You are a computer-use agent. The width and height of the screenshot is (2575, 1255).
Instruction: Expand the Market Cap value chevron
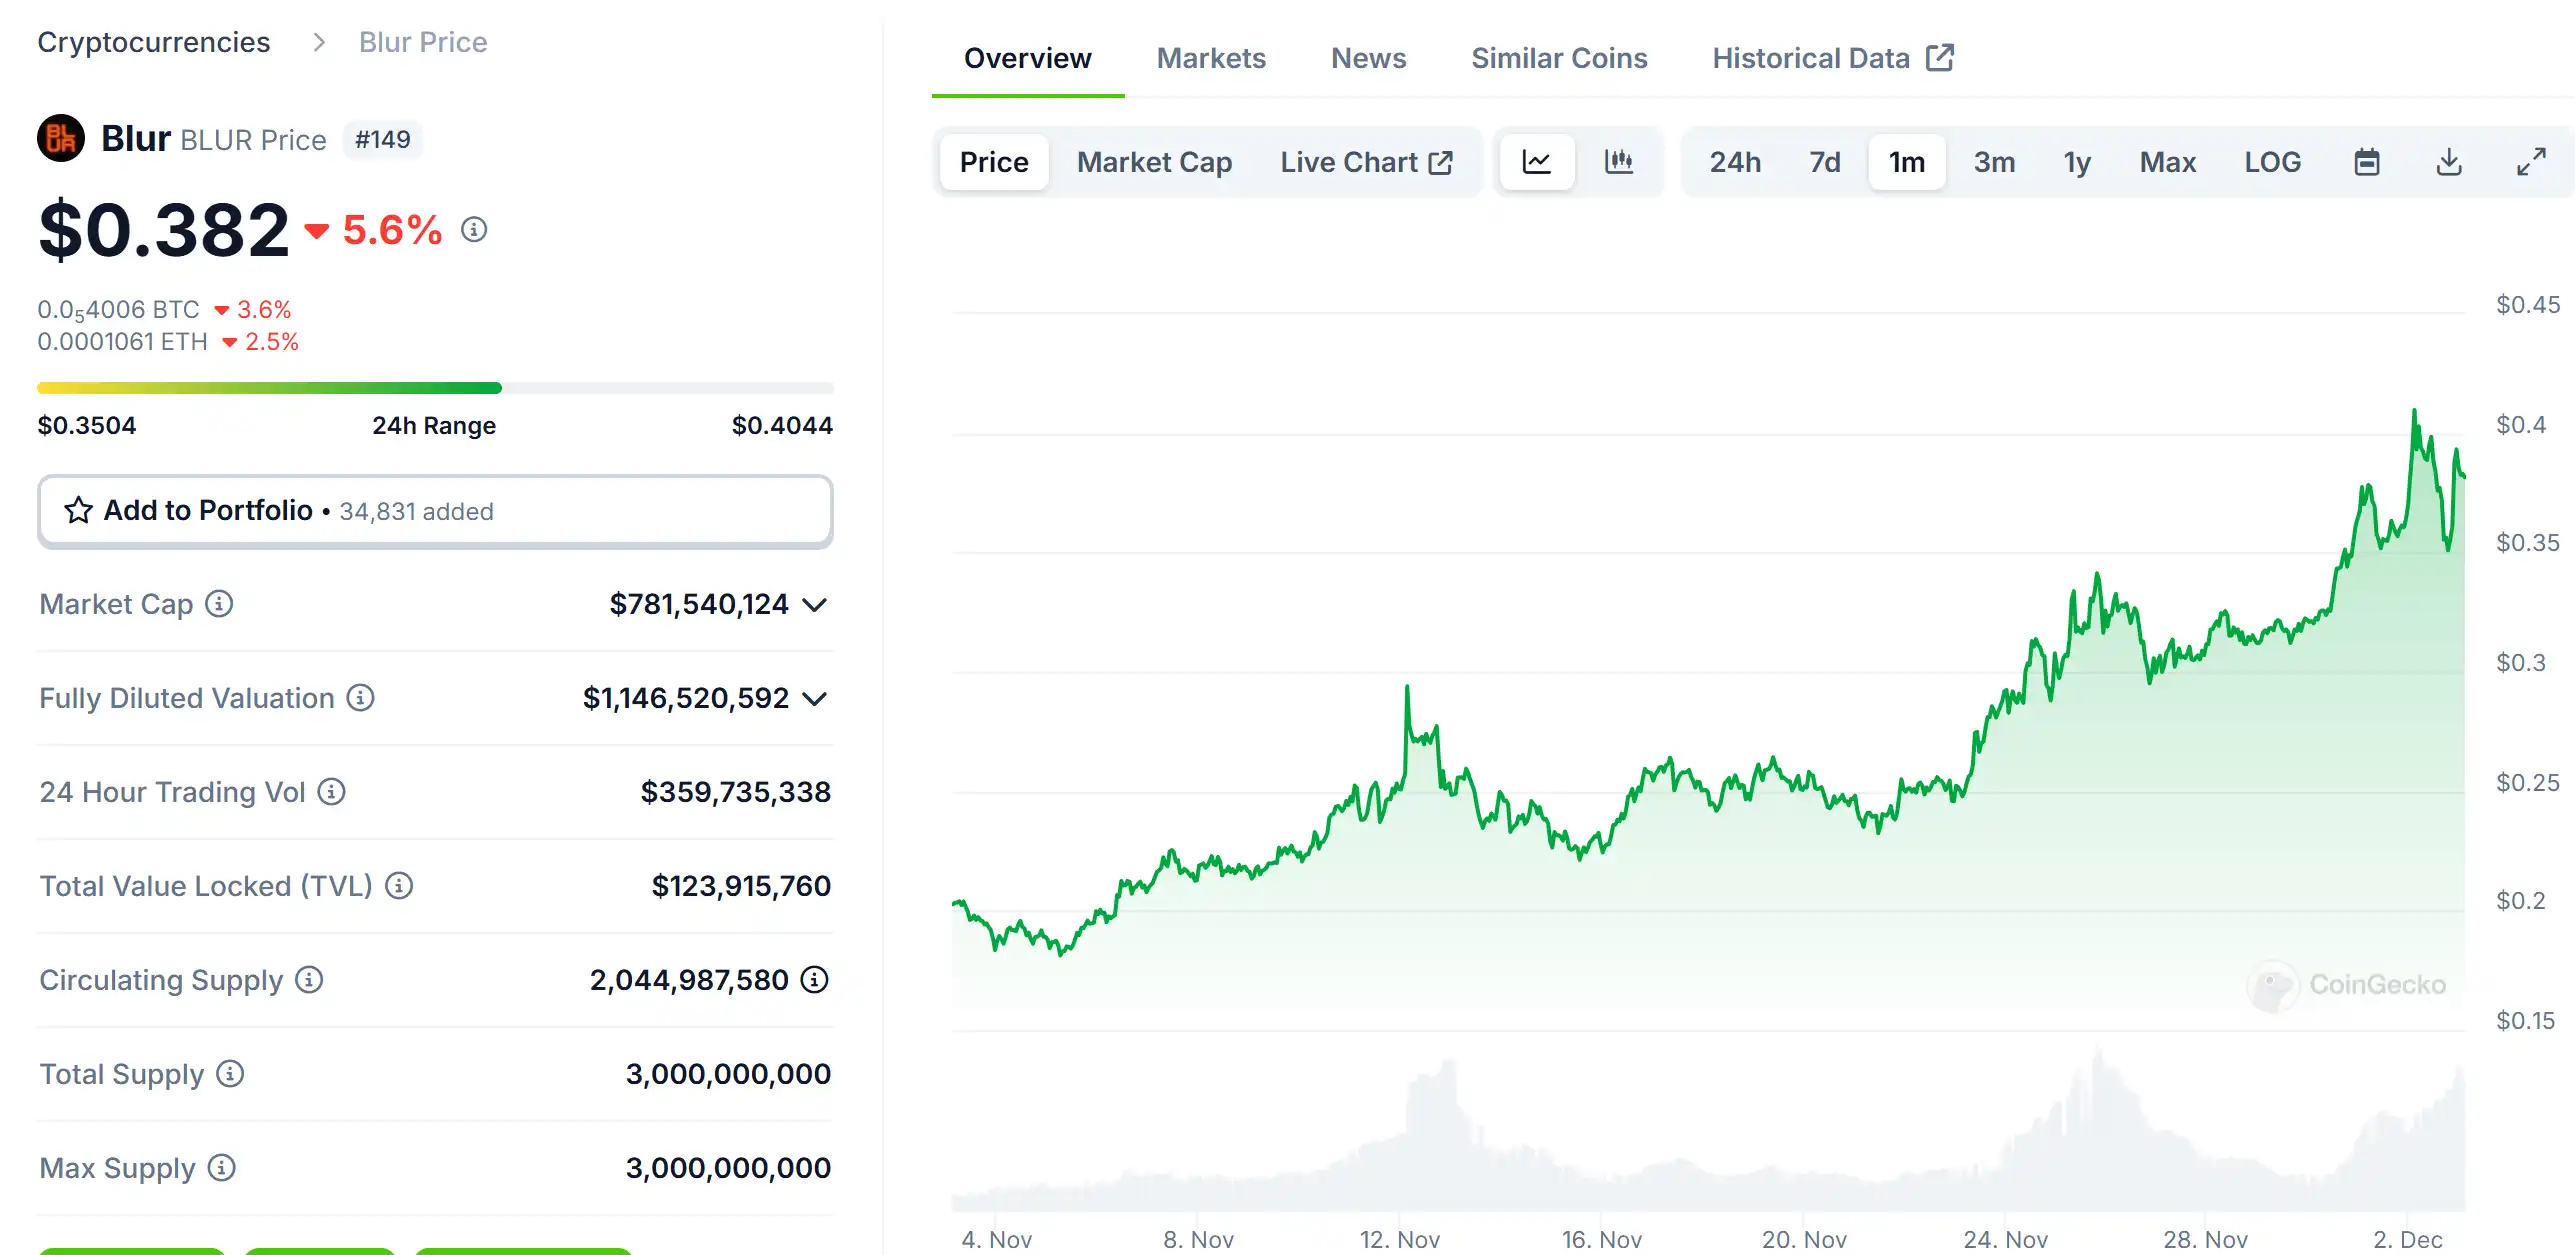click(x=815, y=605)
